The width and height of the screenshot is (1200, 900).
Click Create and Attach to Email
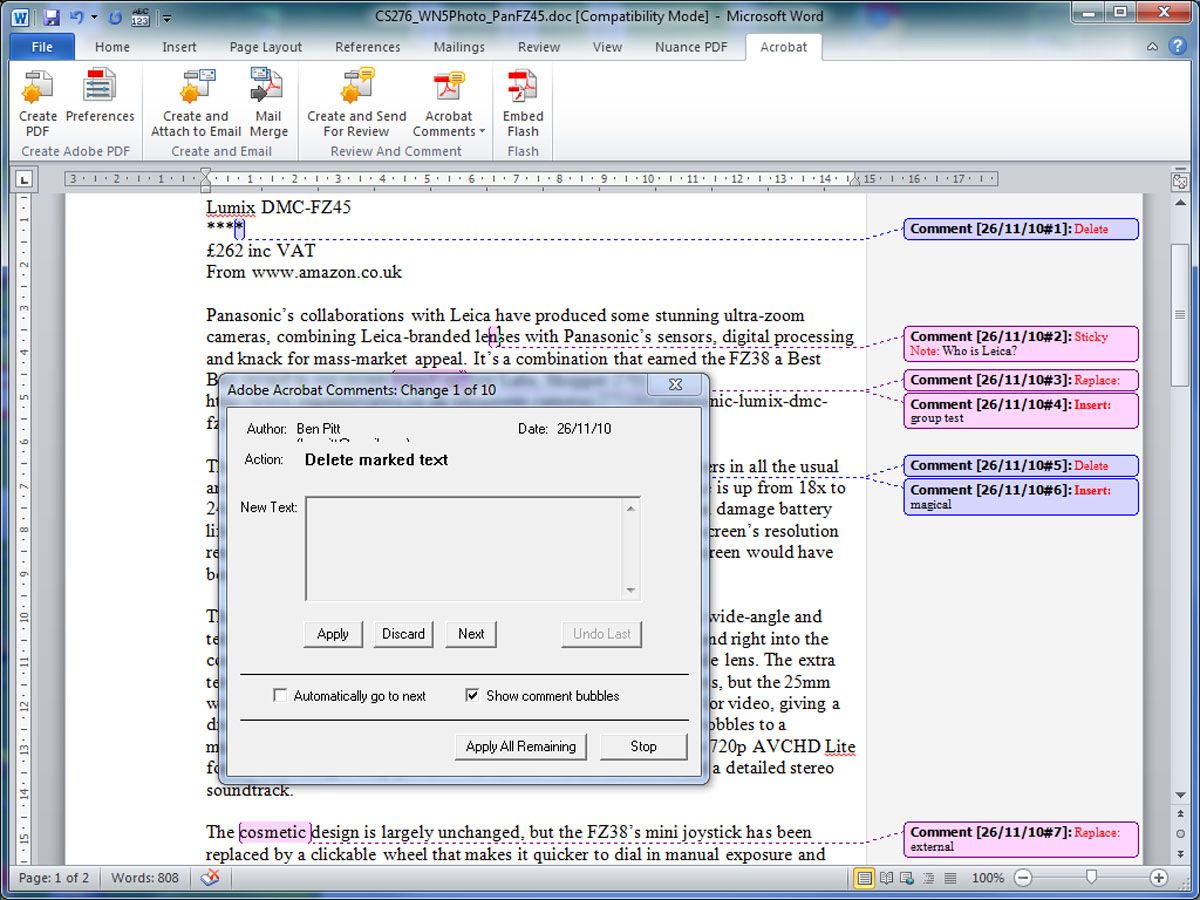pos(196,103)
